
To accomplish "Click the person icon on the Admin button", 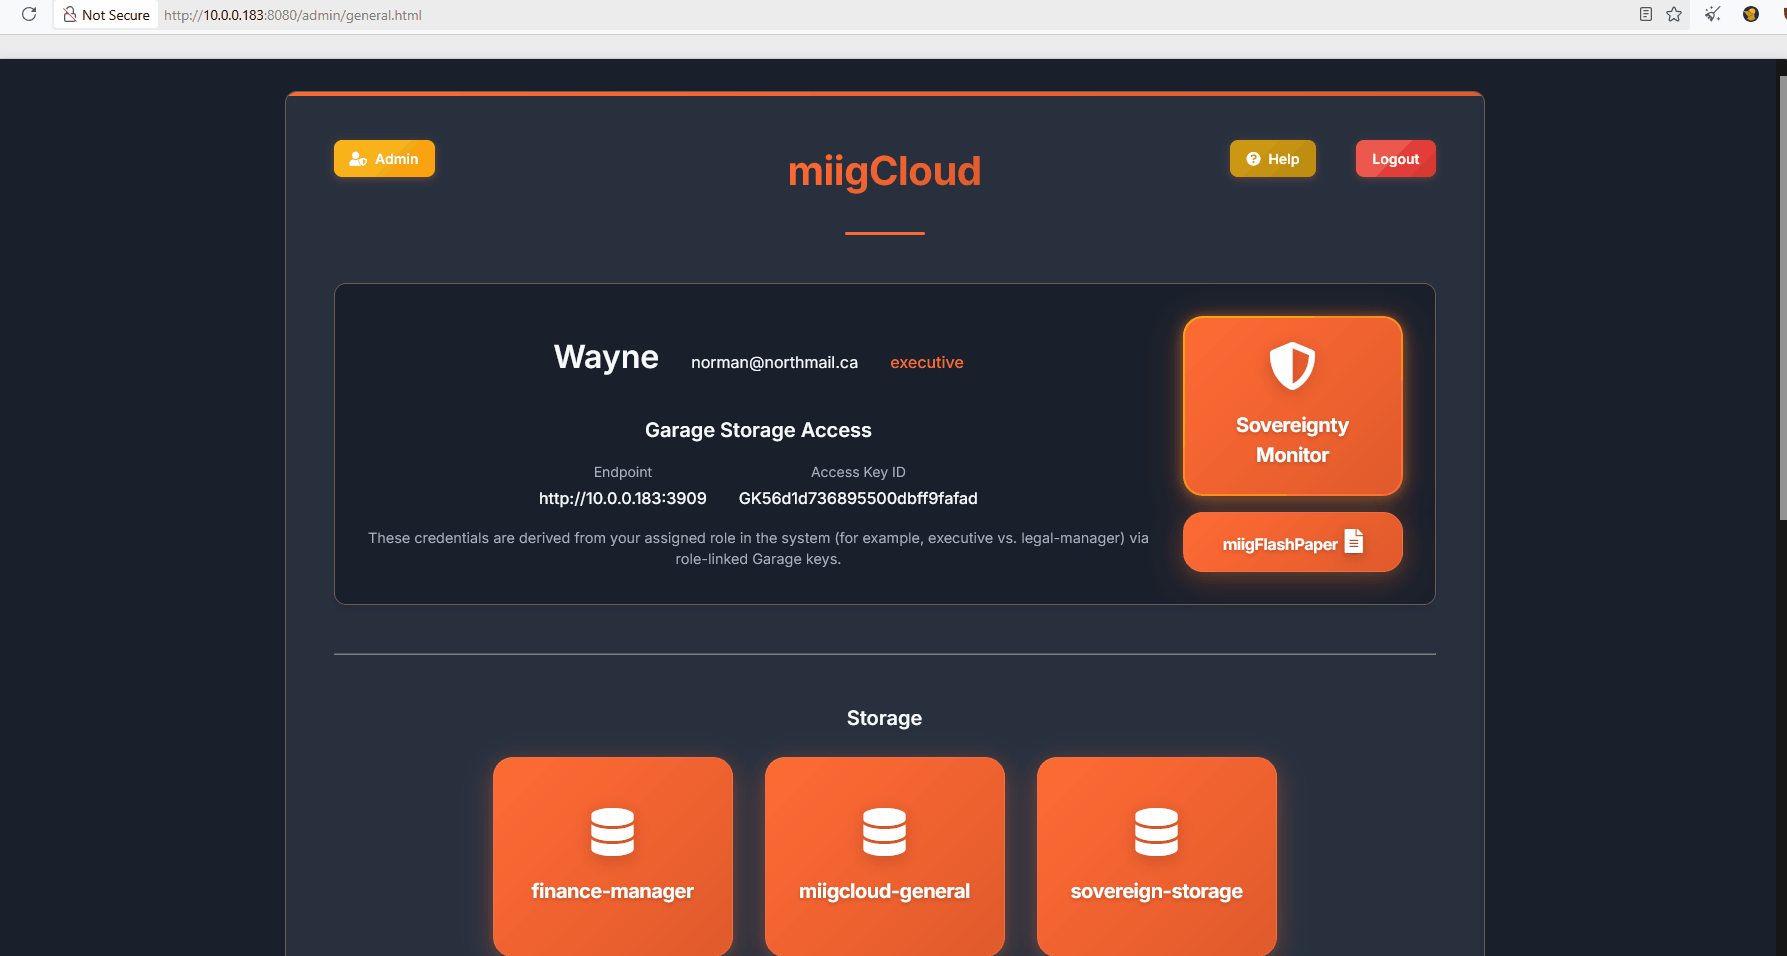I will (x=357, y=158).
